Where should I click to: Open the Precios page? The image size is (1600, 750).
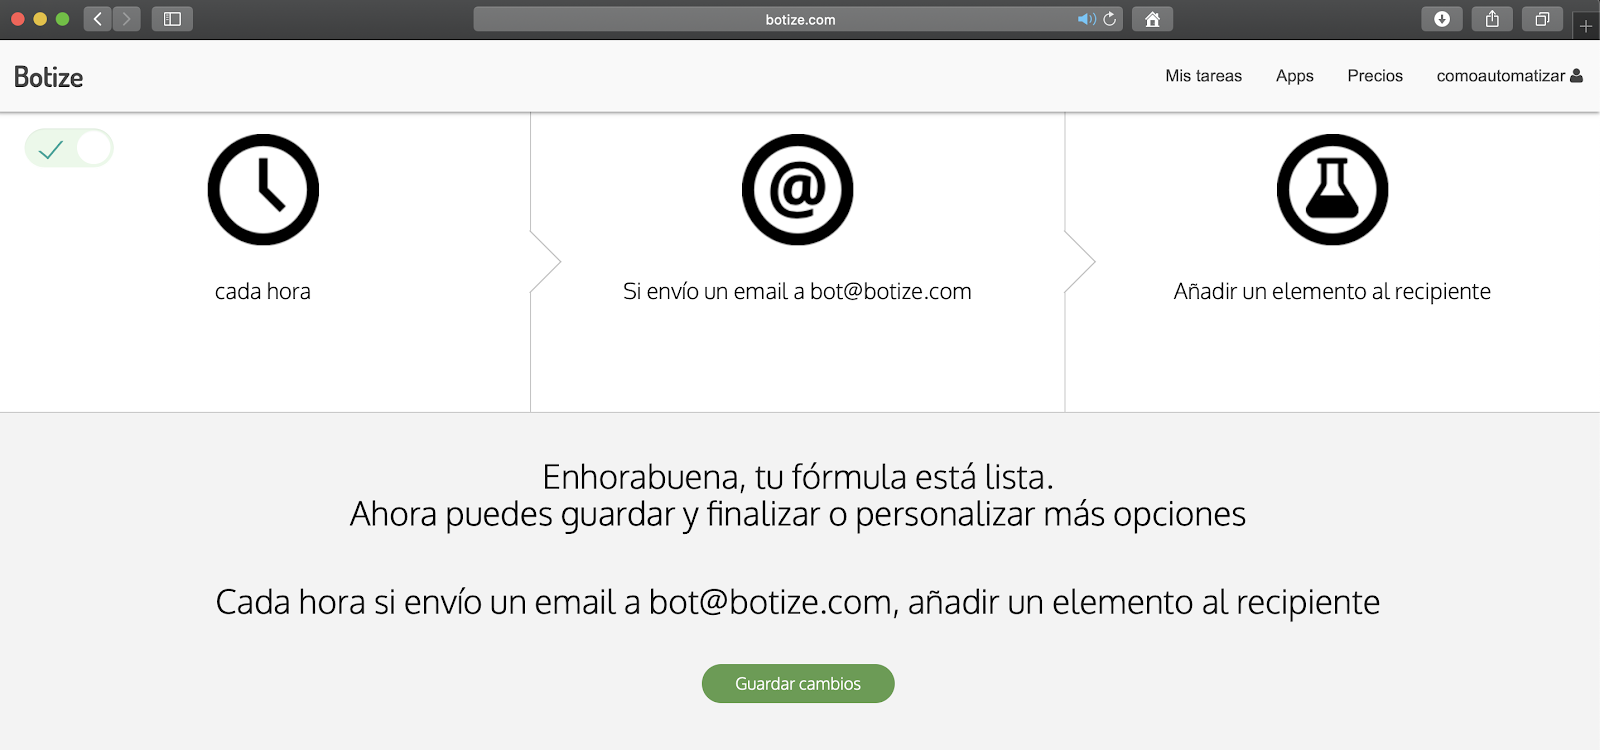(x=1375, y=76)
